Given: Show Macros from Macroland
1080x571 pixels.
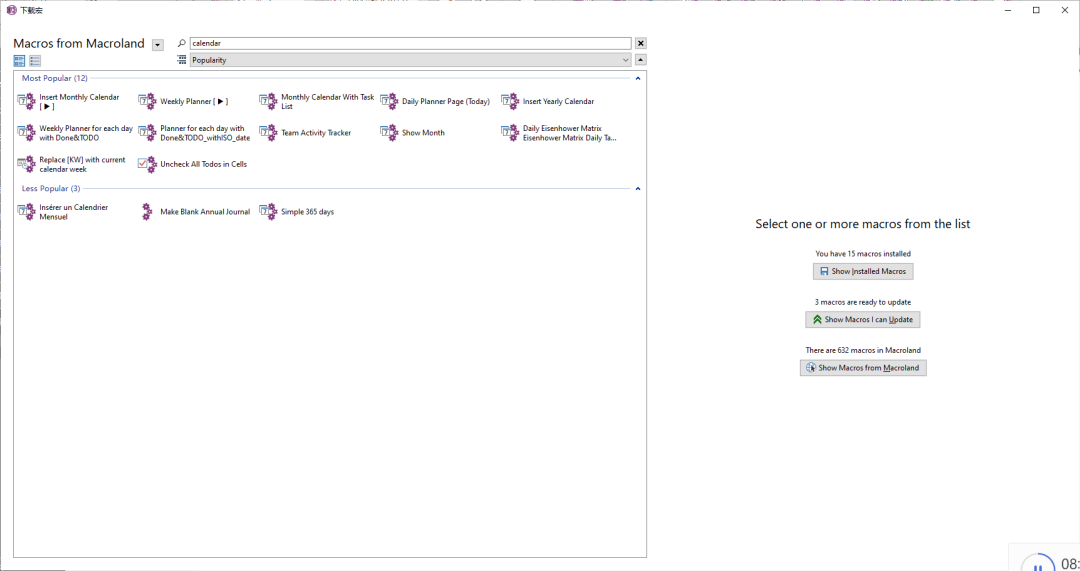Looking at the screenshot, I should (x=863, y=368).
